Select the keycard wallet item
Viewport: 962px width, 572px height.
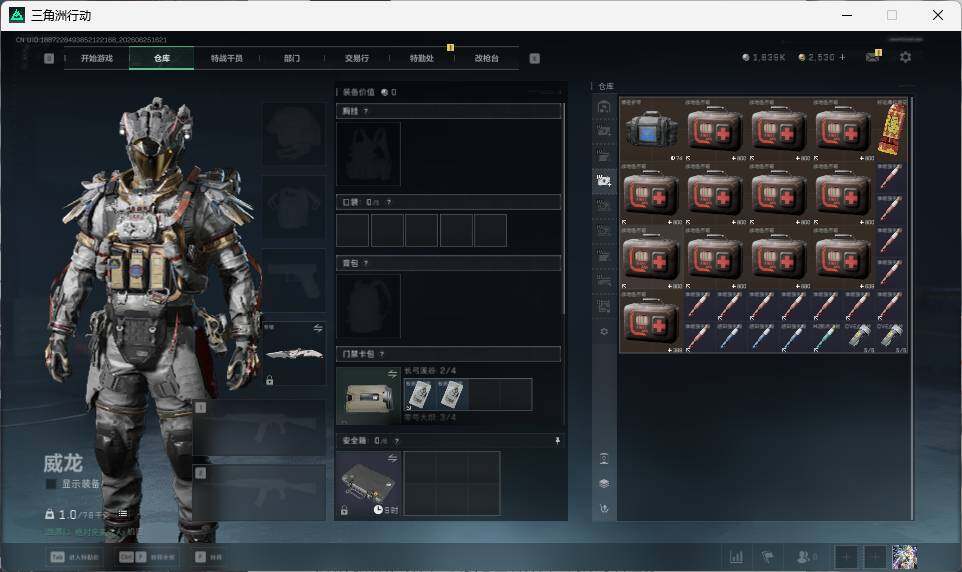point(368,396)
